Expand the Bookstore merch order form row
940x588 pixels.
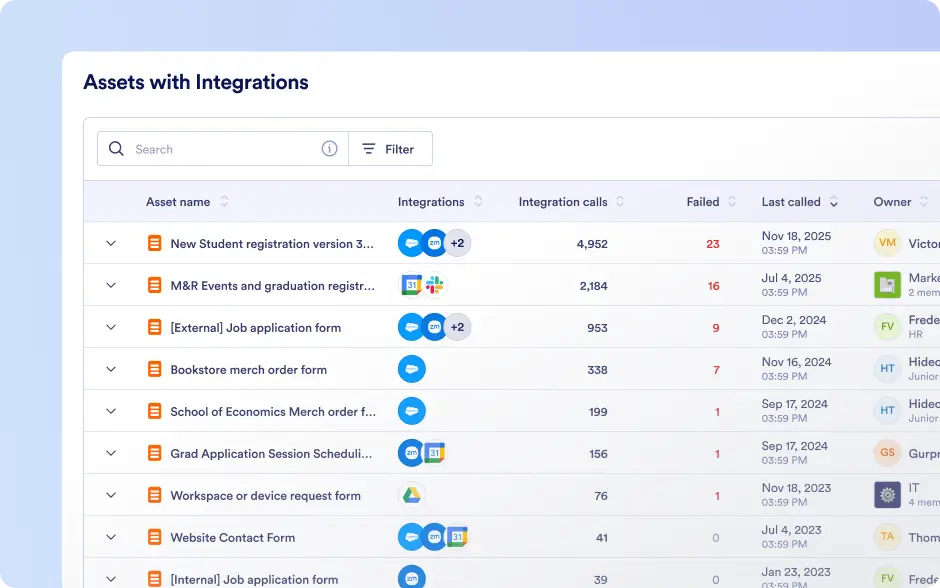111,369
